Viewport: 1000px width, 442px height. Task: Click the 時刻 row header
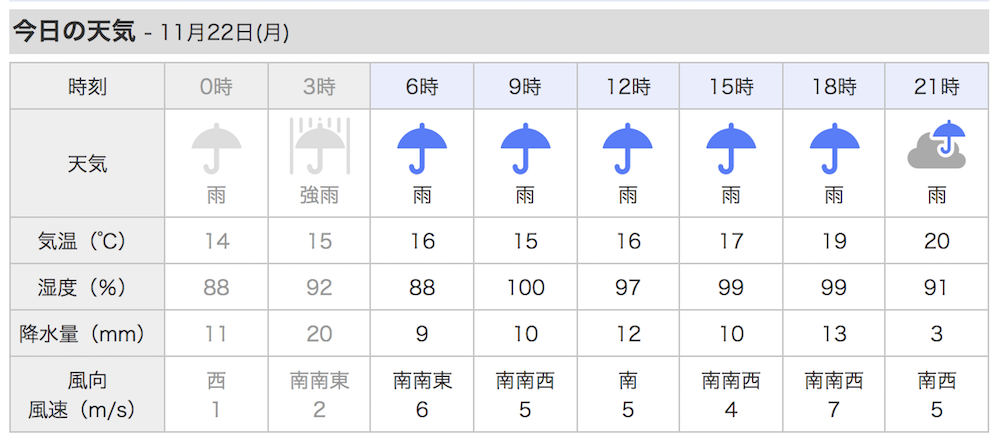click(x=87, y=86)
